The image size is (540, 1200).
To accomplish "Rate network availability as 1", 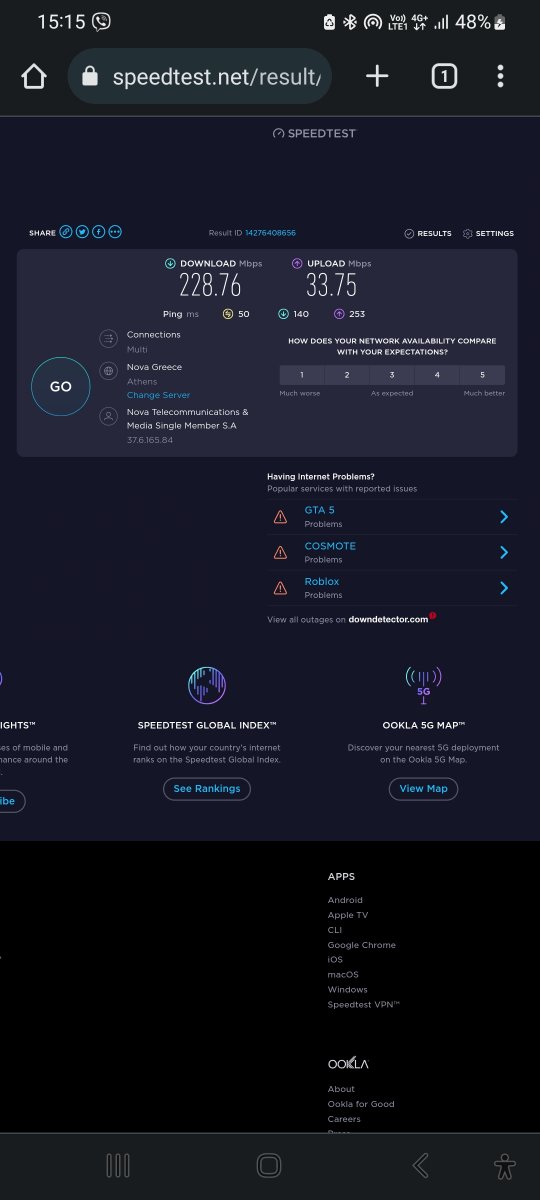I will point(302,375).
